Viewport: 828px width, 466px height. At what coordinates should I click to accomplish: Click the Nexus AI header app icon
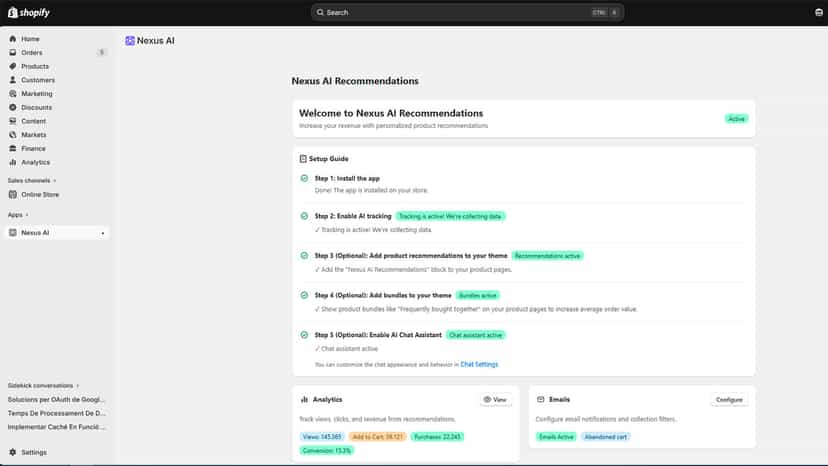coord(130,41)
